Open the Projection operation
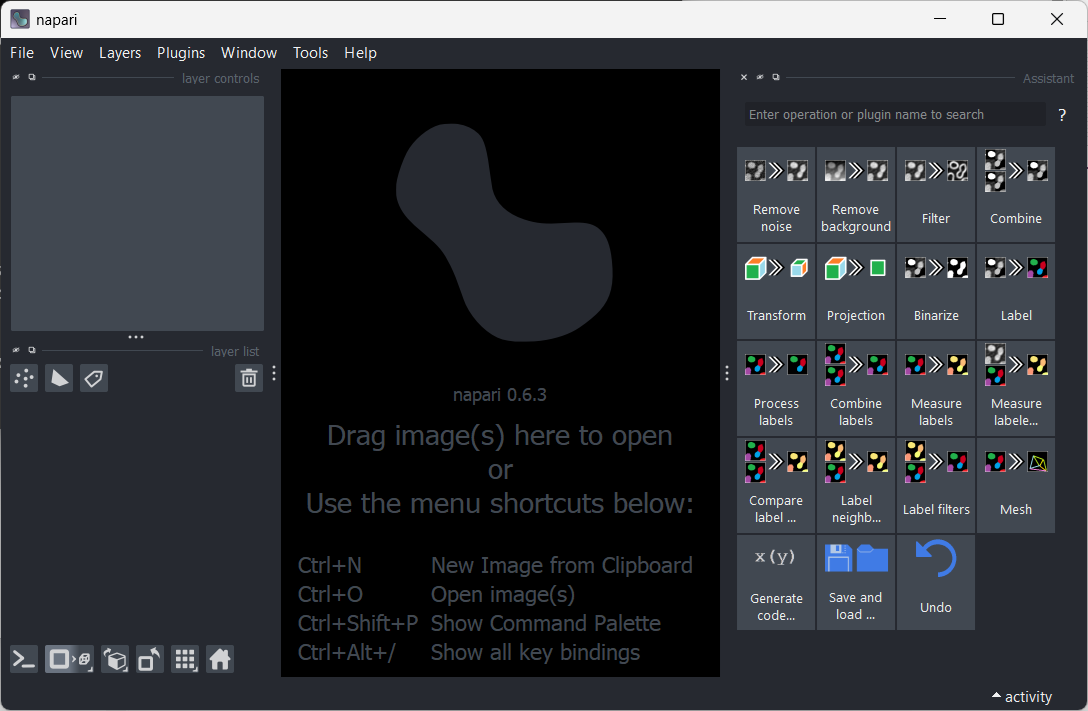1088x711 pixels. point(856,291)
